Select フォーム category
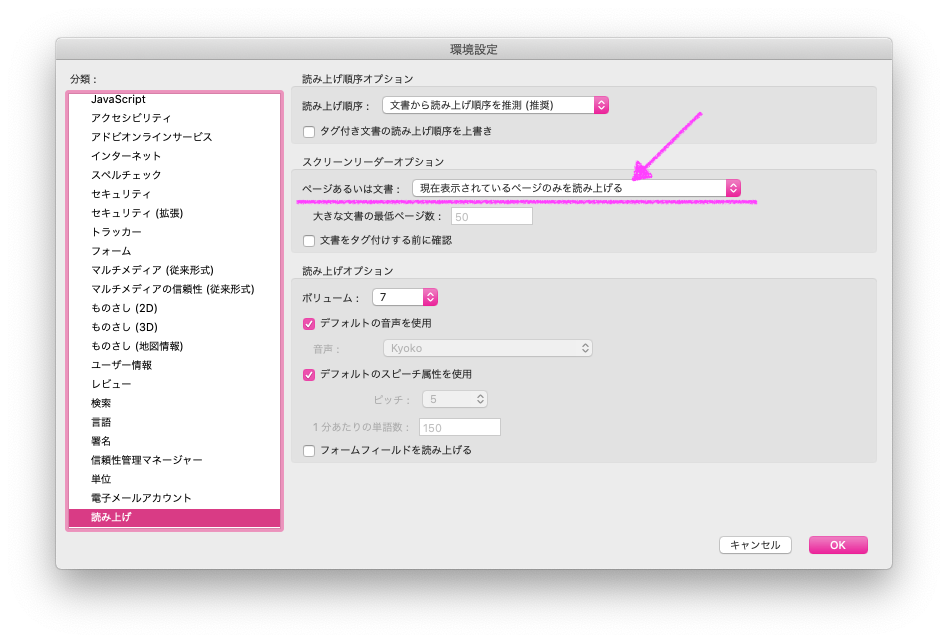The width and height of the screenshot is (948, 643). (174, 251)
